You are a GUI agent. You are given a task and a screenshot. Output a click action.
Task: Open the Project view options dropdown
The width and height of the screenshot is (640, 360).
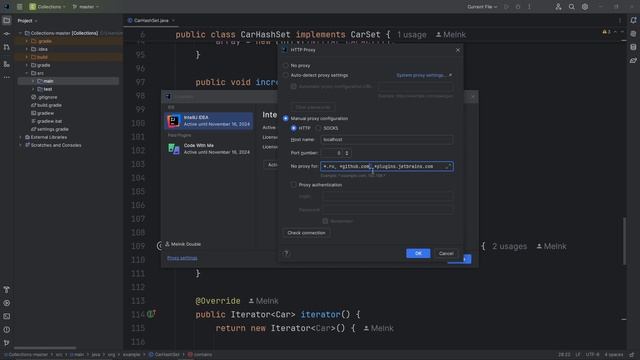(x=36, y=20)
